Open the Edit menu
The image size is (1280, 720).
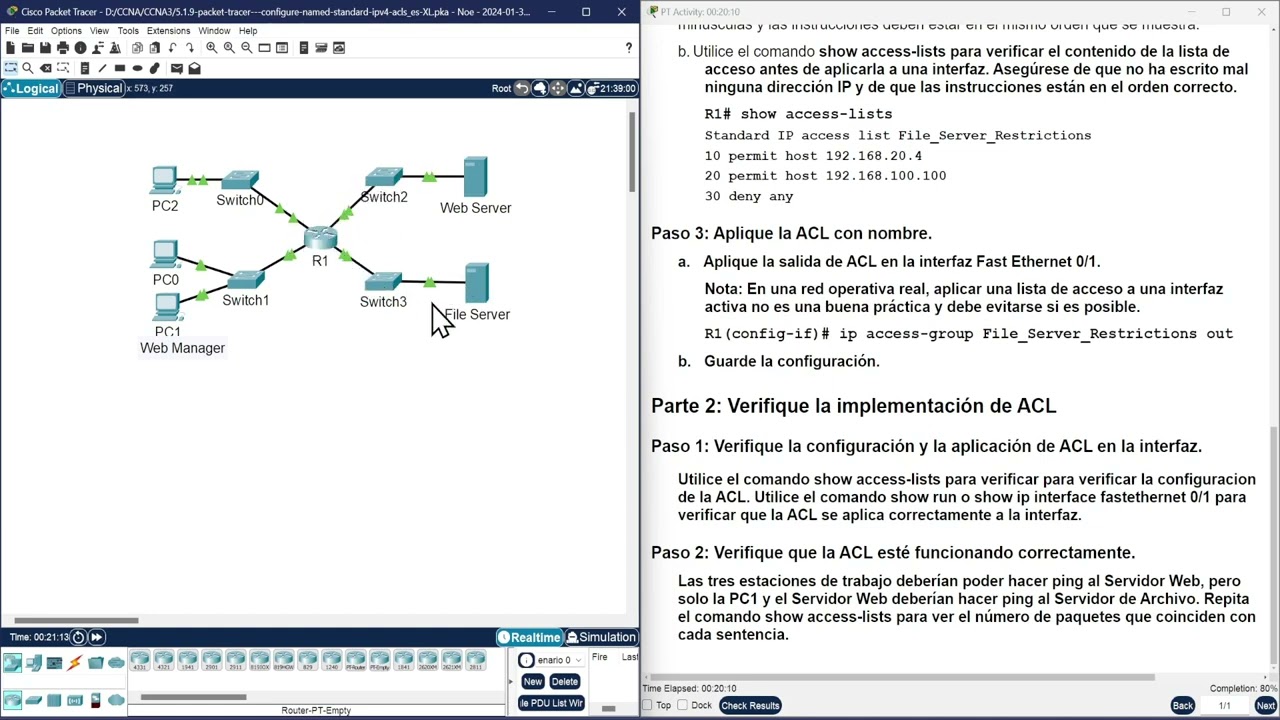click(x=35, y=31)
